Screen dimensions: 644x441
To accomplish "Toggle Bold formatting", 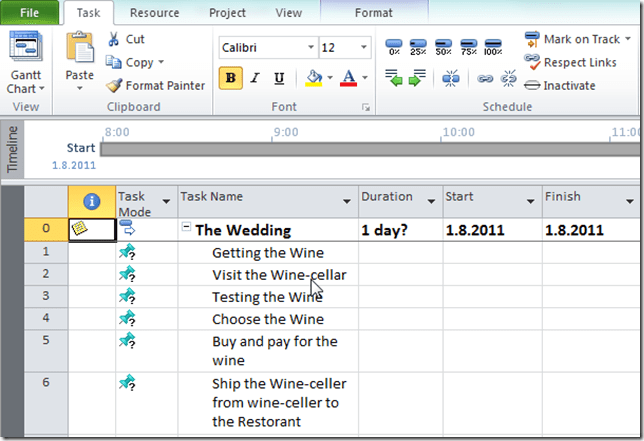I will (x=232, y=78).
